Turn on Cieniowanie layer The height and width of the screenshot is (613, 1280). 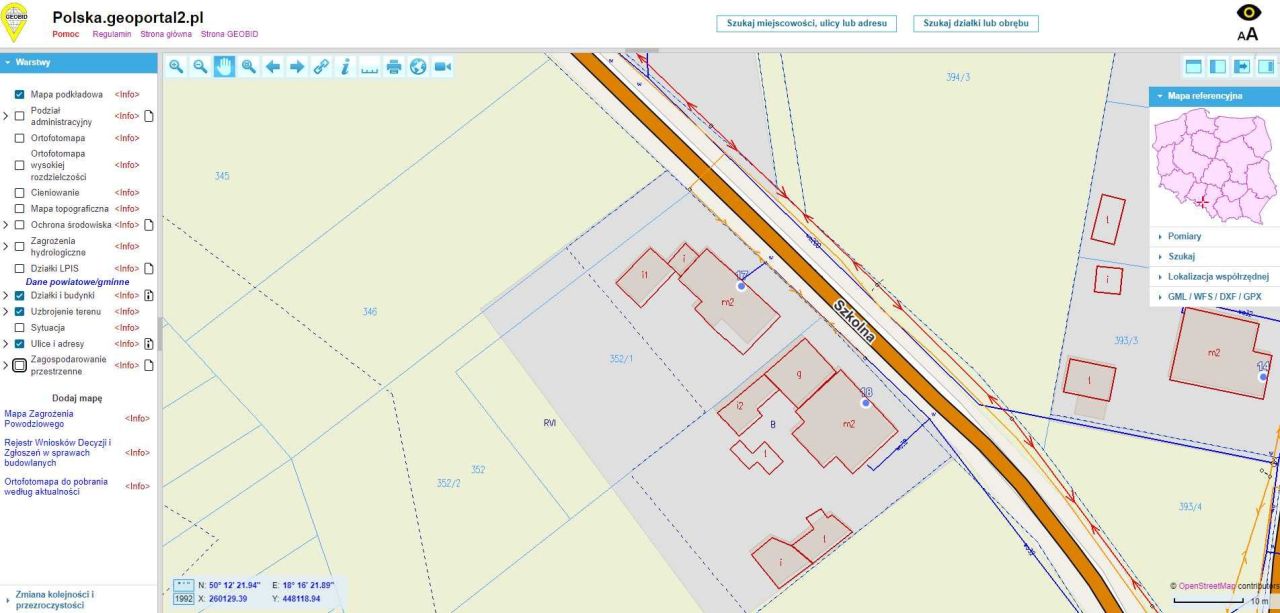tap(19, 192)
